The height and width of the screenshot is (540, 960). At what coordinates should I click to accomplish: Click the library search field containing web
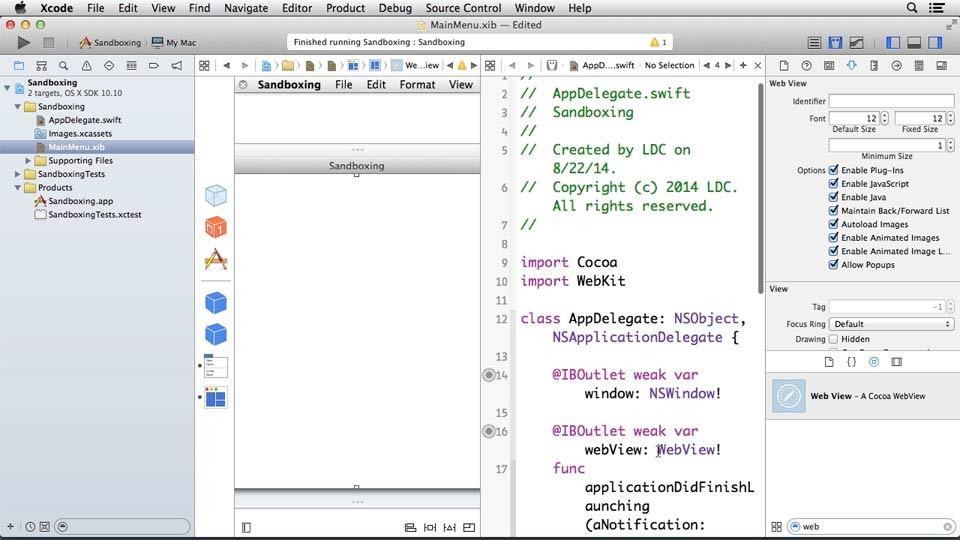(x=872, y=527)
